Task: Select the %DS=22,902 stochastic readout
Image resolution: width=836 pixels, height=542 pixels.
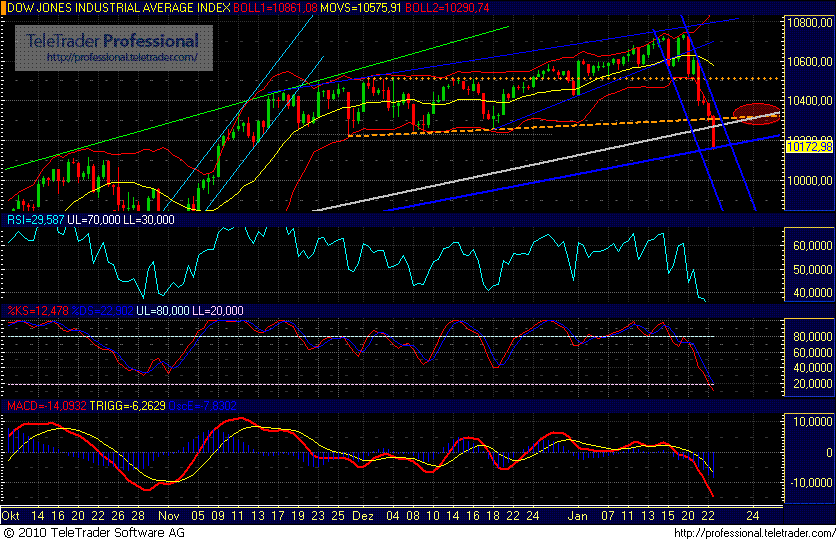Action: click(x=103, y=311)
